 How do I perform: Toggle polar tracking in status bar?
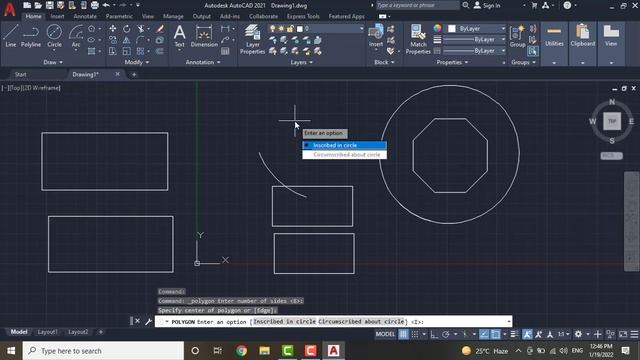coord(446,334)
